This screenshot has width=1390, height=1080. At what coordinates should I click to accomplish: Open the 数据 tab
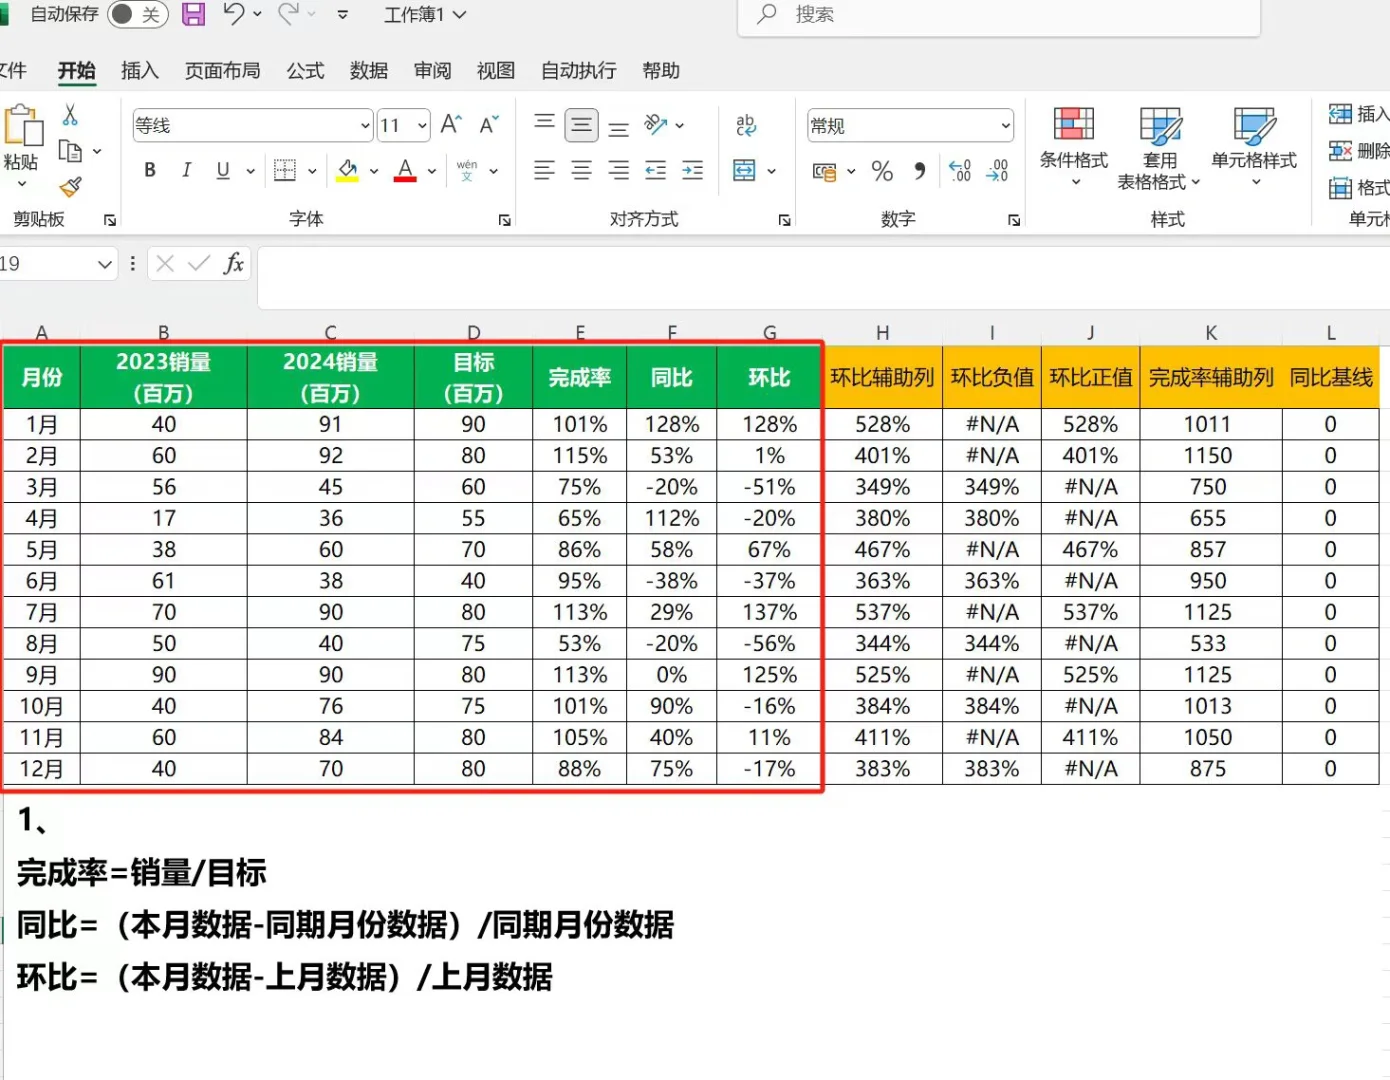369,71
